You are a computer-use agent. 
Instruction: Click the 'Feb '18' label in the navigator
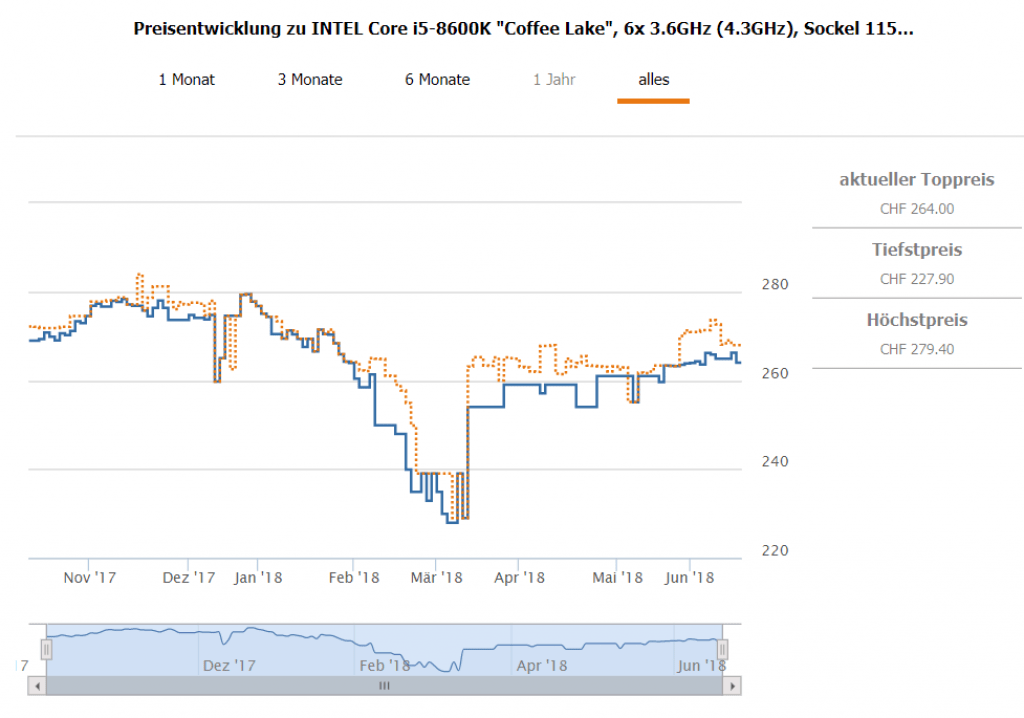pyautogui.click(x=384, y=666)
